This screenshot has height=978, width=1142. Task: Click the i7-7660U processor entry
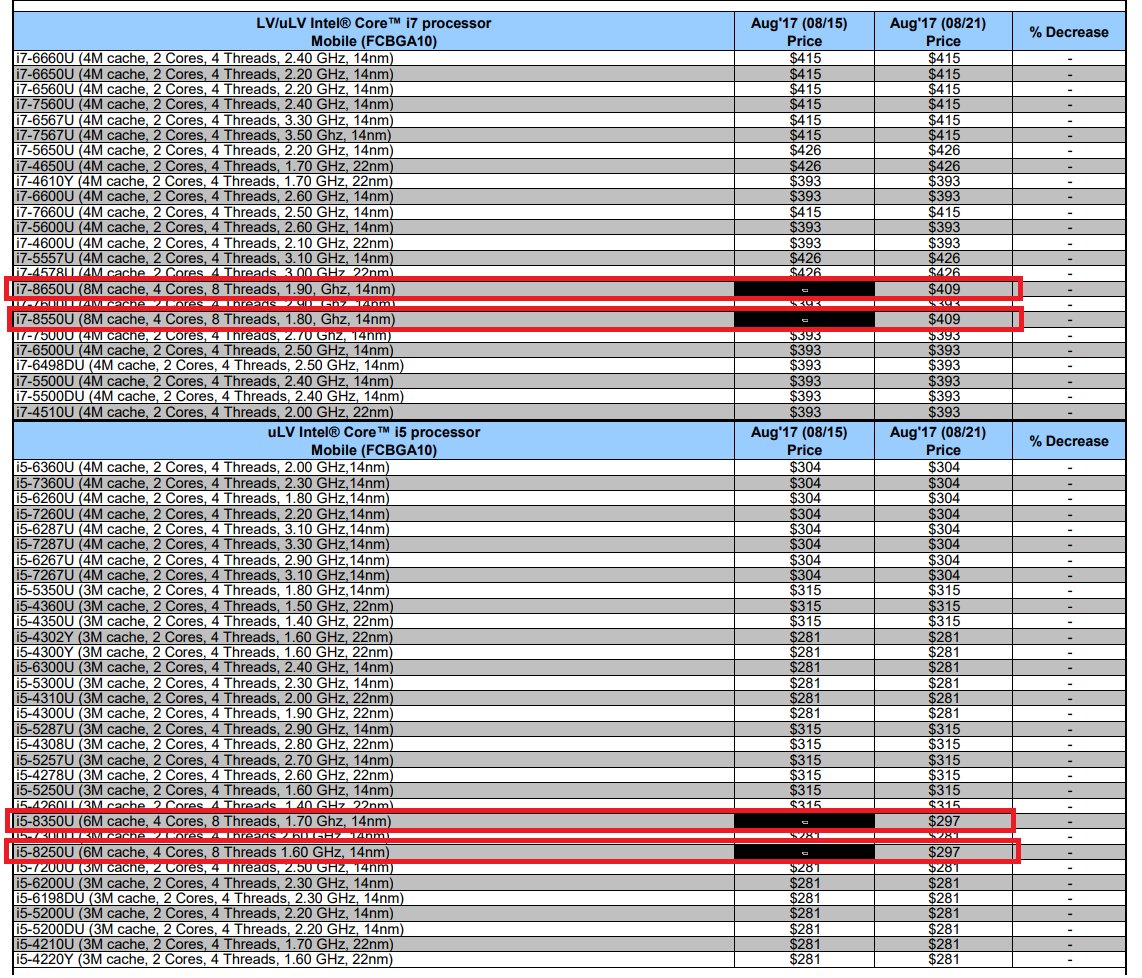[x=205, y=213]
